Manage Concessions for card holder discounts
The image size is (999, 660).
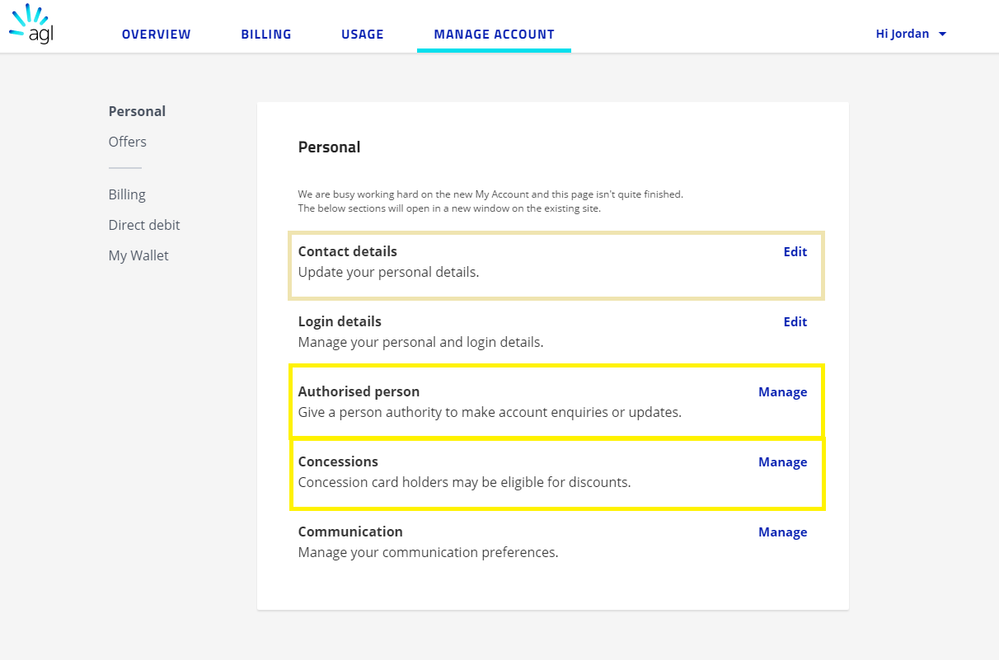point(782,461)
